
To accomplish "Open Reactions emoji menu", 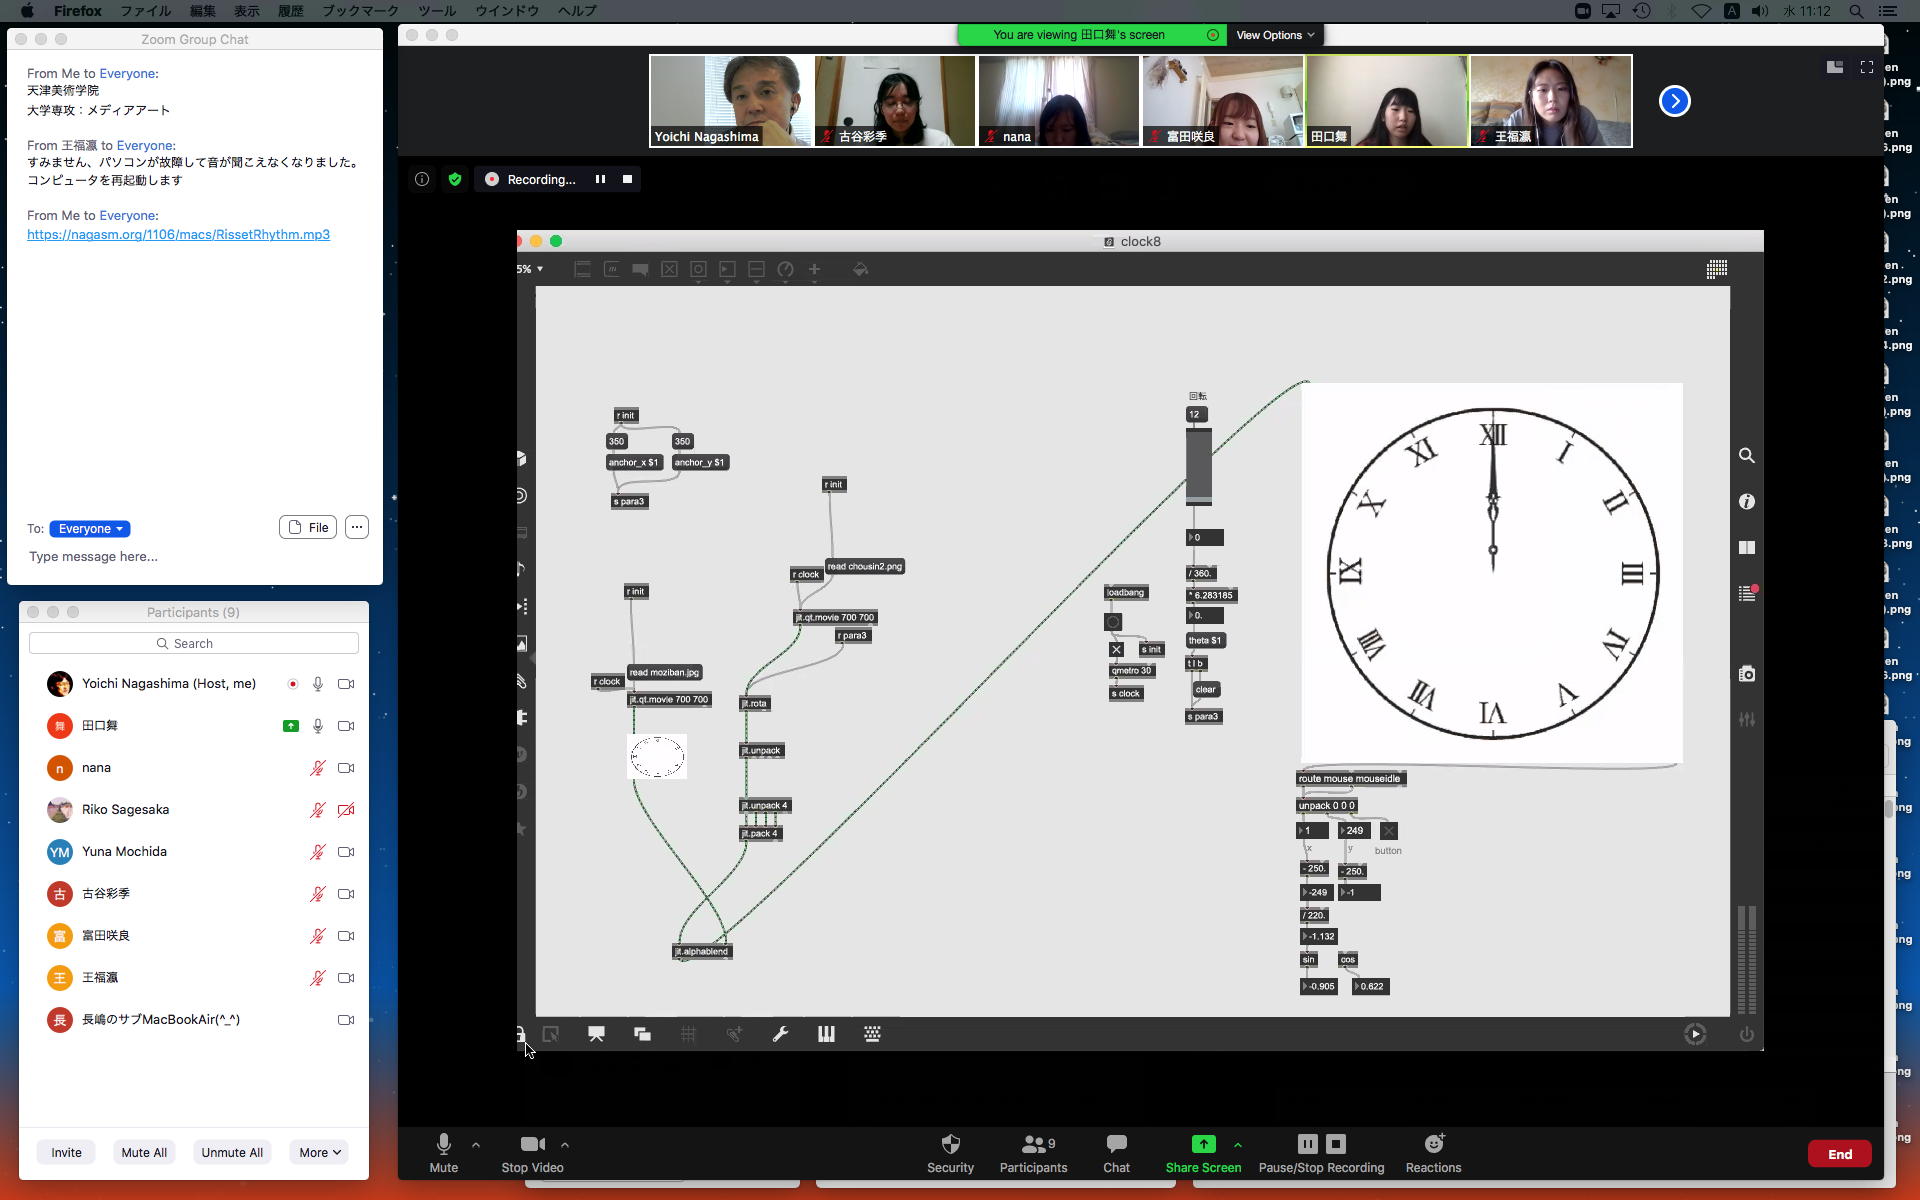I will click(1433, 1144).
